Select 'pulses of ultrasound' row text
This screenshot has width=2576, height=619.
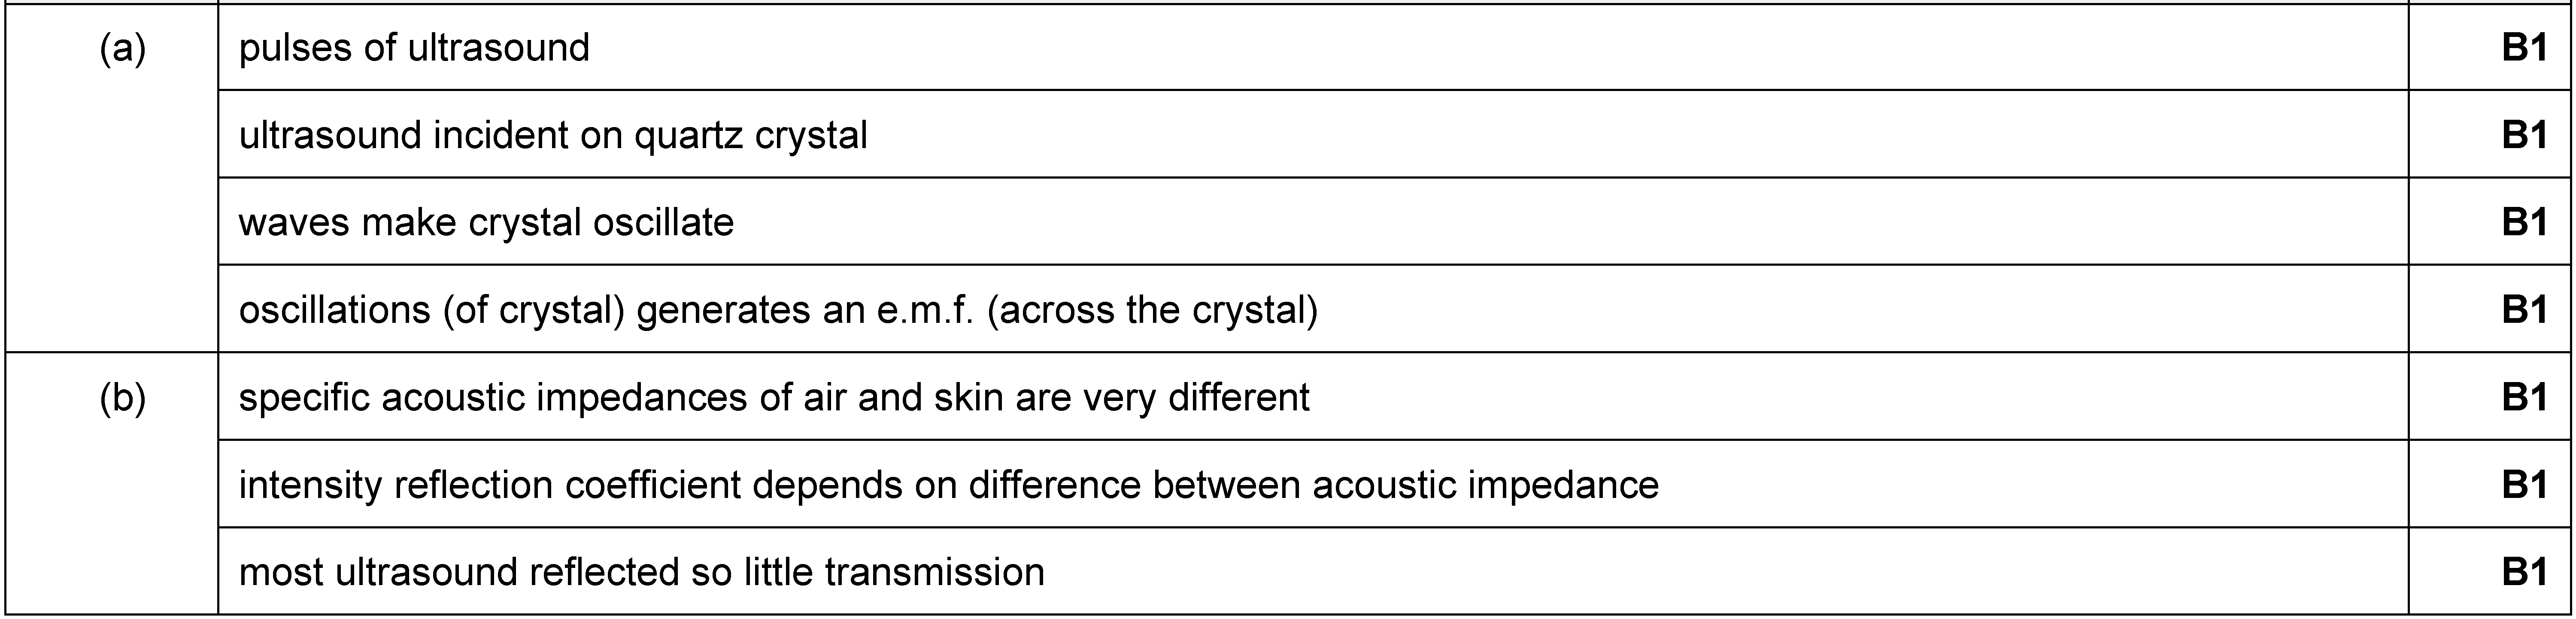(x=414, y=48)
